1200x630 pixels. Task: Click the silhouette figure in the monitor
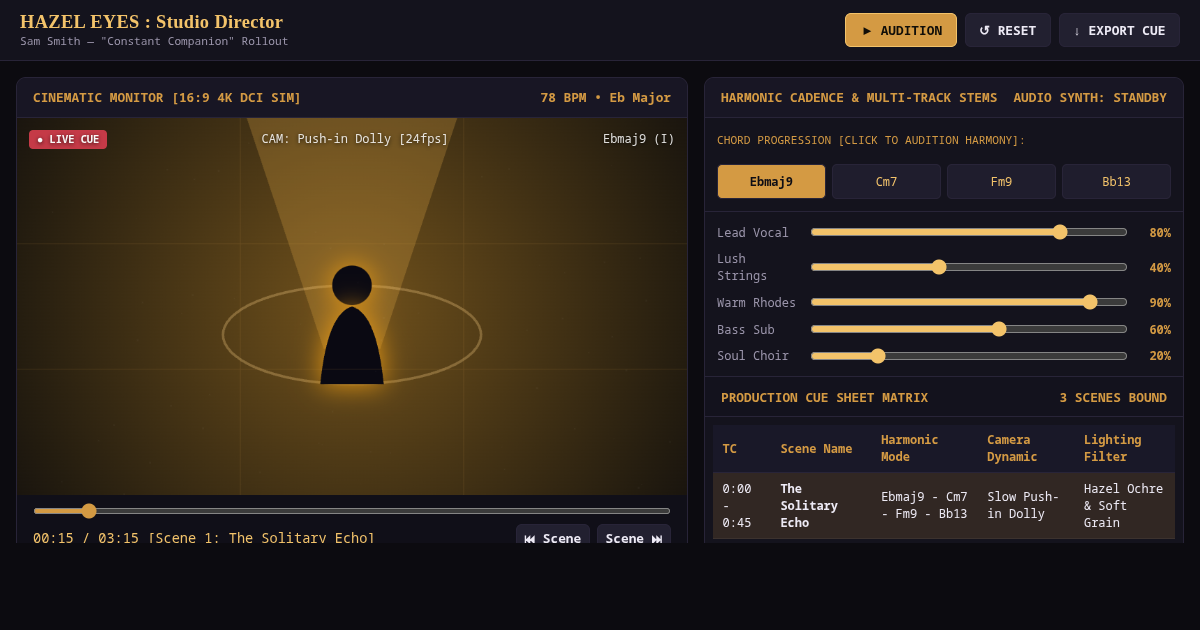[x=352, y=325]
